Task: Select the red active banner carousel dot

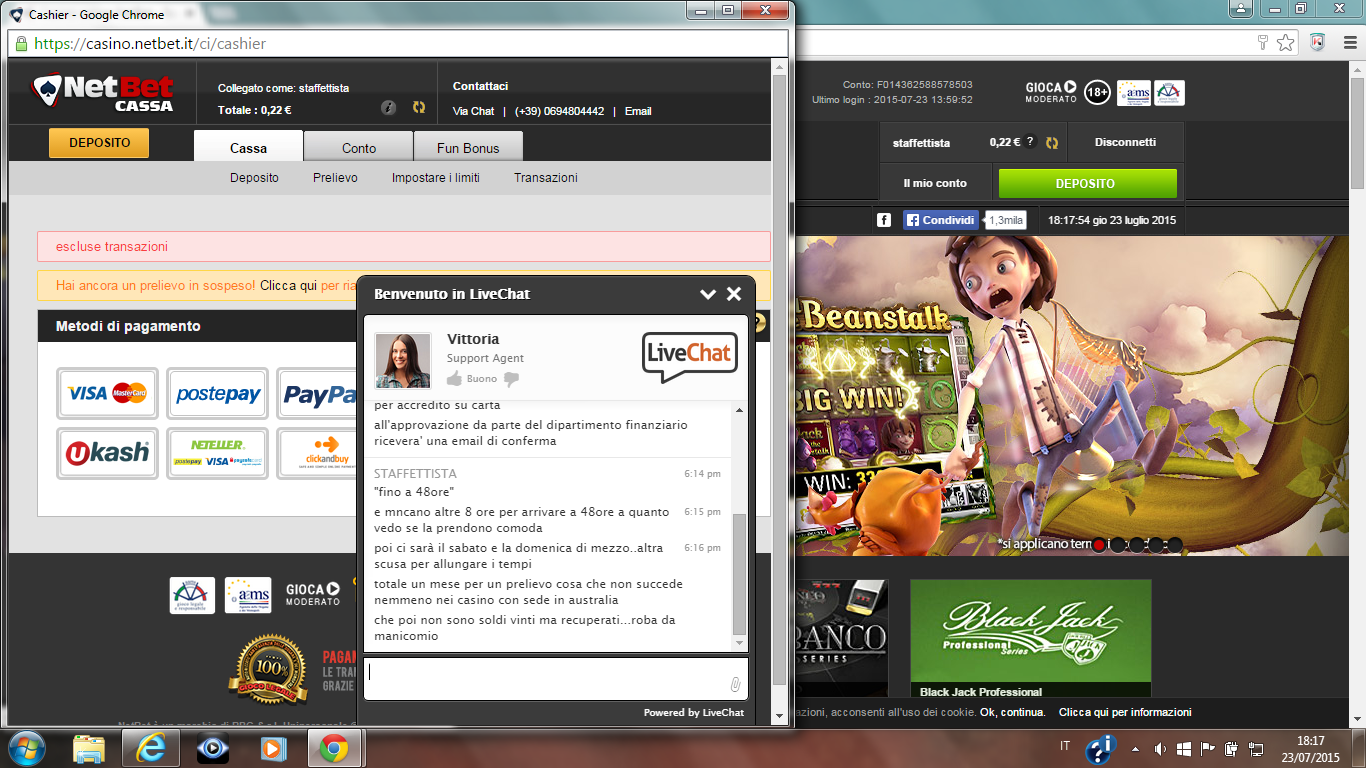Action: (x=1099, y=545)
